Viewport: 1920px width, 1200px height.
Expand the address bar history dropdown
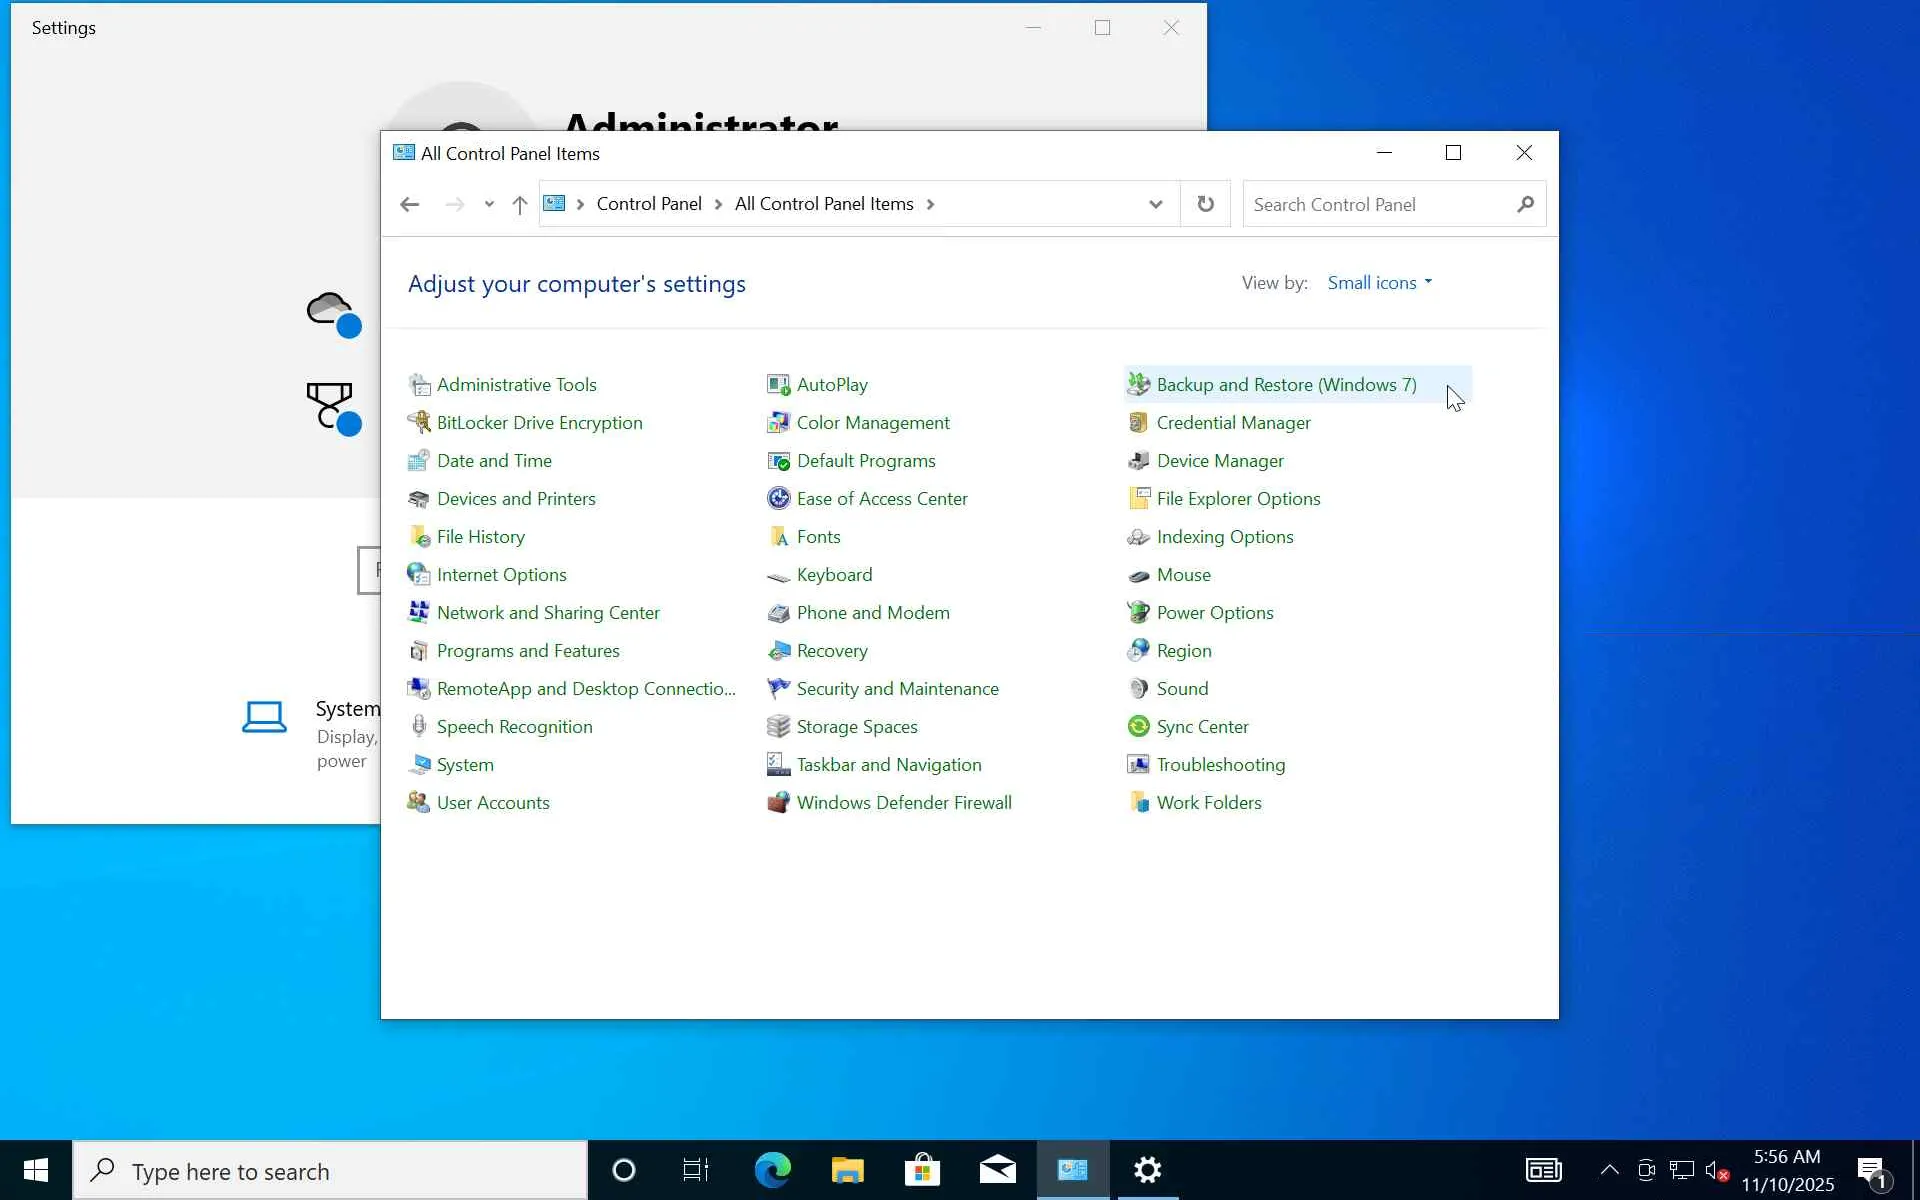[1155, 204]
